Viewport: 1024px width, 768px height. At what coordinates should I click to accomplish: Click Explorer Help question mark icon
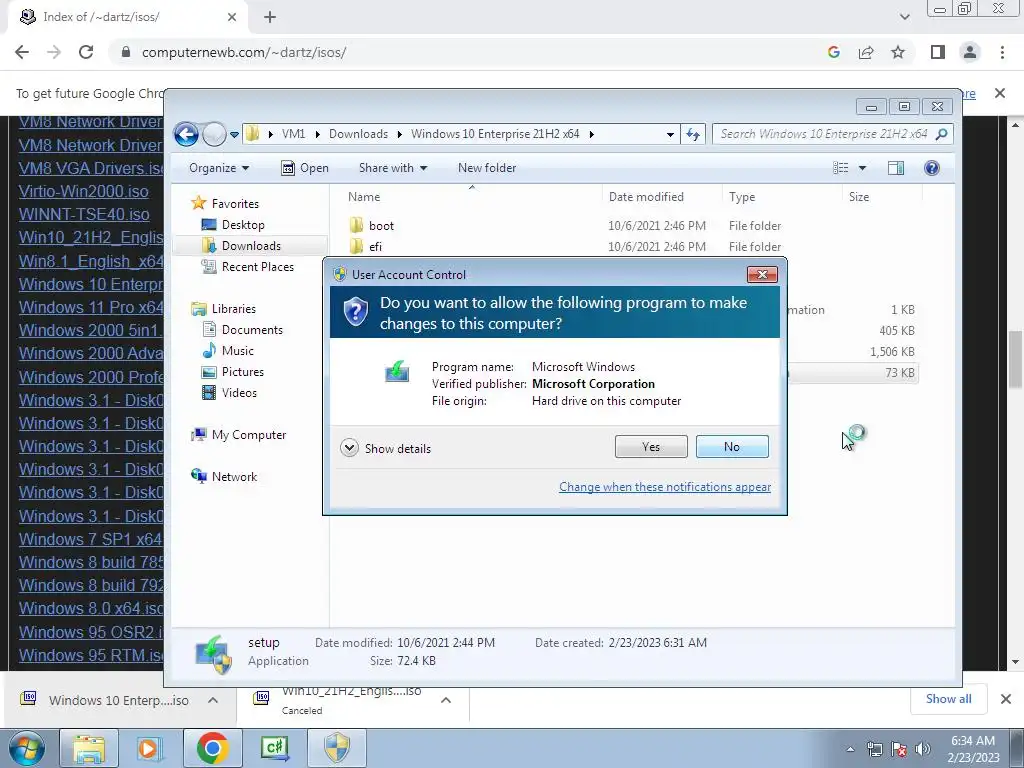point(932,168)
